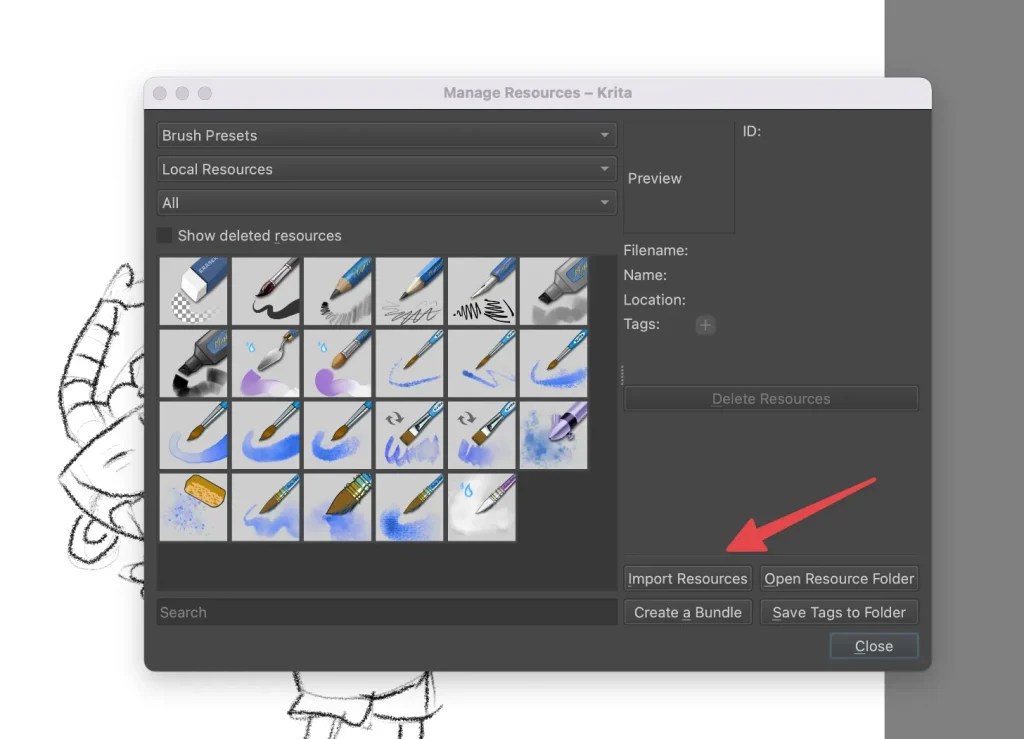Enable Show deleted resources

coord(163,235)
